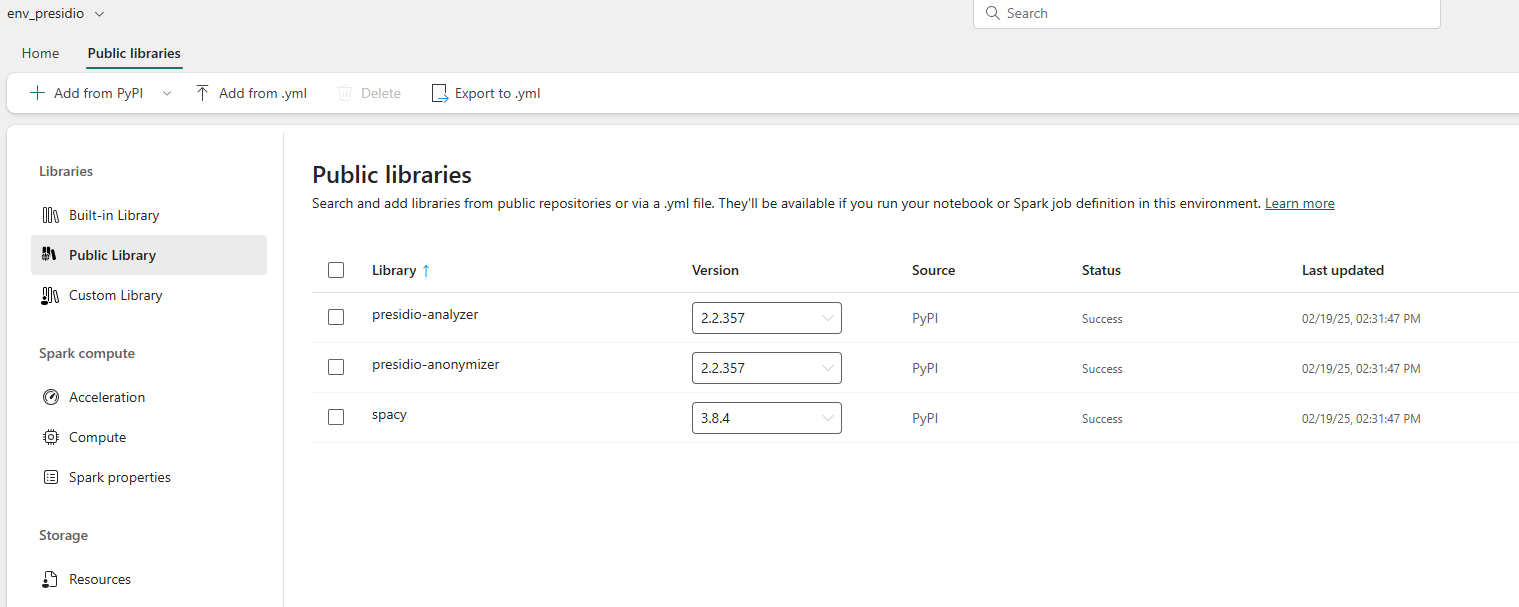Open the Learn more link
Viewport: 1519px width, 607px height.
(1300, 203)
